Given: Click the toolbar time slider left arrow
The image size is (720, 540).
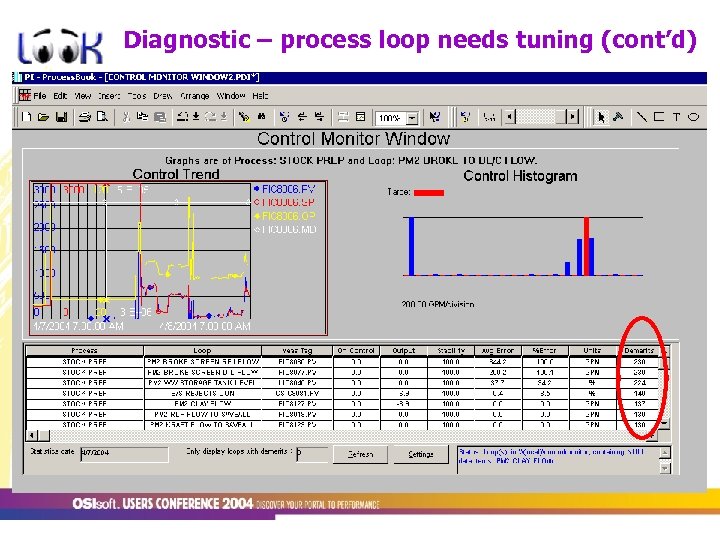Looking at the screenshot, I should pyautogui.click(x=509, y=117).
